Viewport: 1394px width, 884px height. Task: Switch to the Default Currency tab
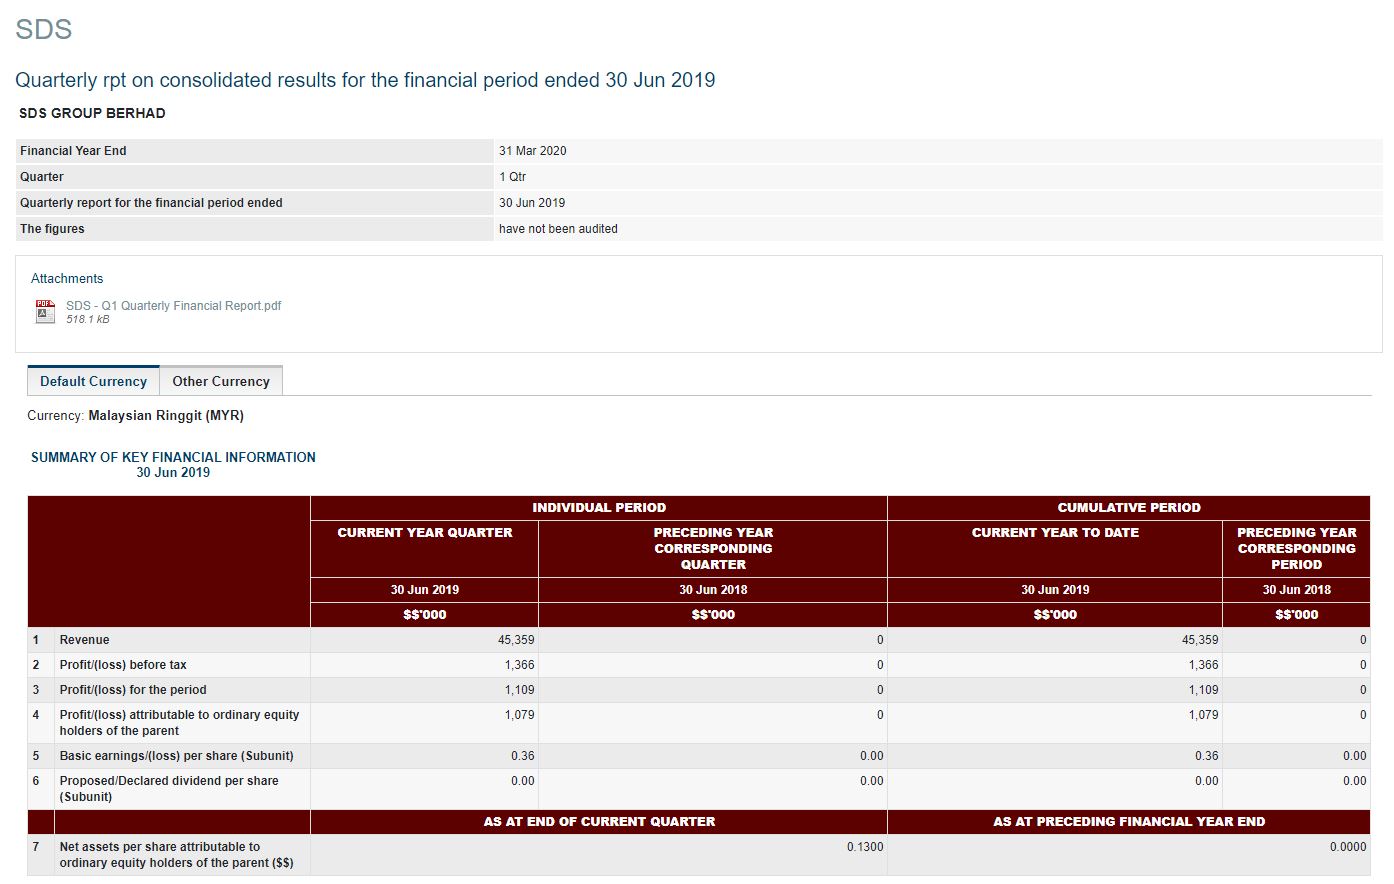point(93,381)
